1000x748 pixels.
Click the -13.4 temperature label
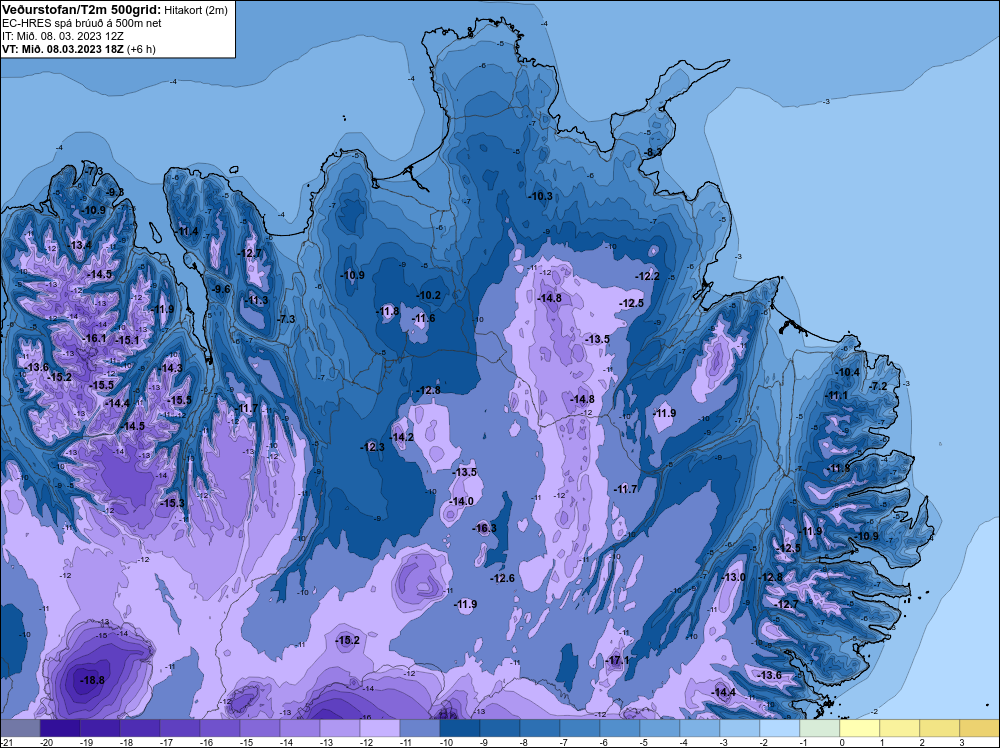point(80,245)
